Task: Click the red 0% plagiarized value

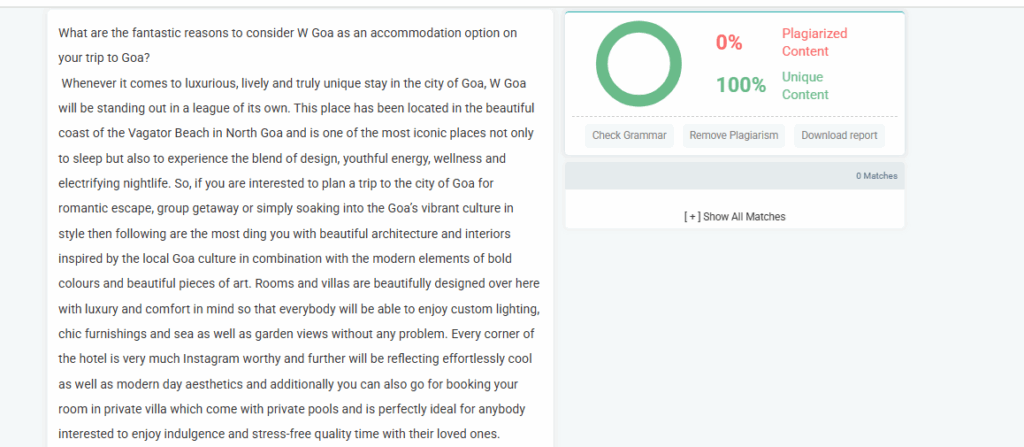Action: (729, 42)
